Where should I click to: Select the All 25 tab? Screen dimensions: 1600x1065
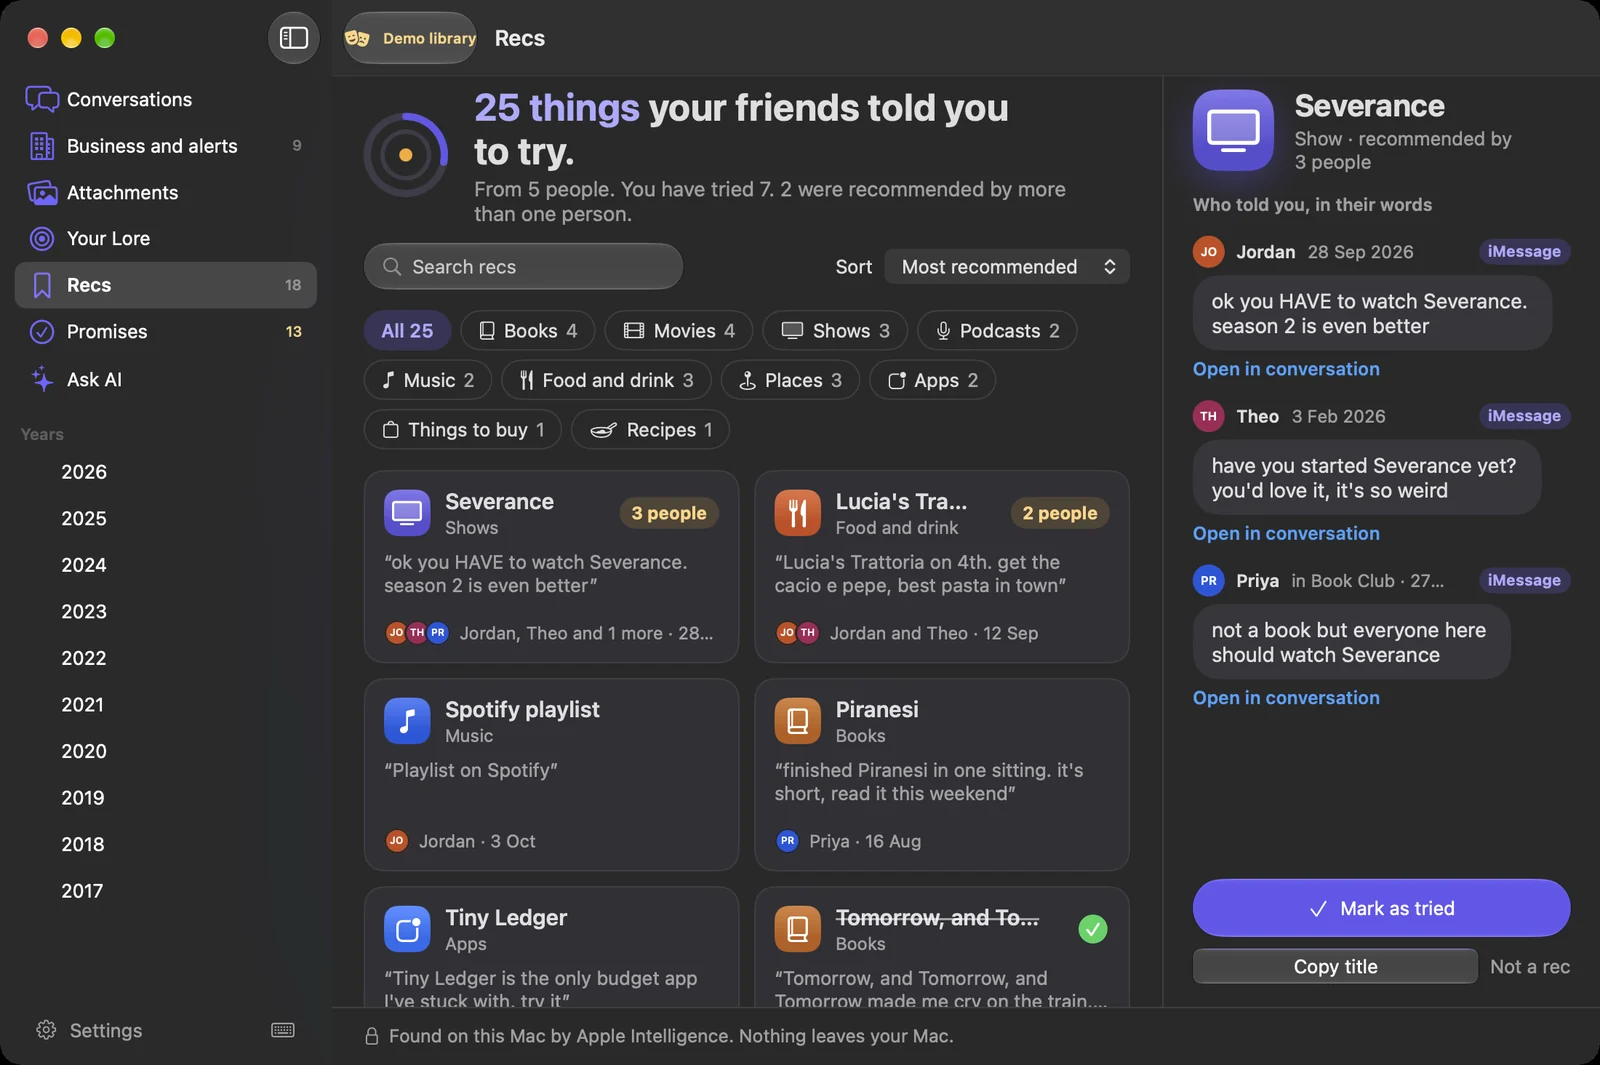pyautogui.click(x=407, y=331)
